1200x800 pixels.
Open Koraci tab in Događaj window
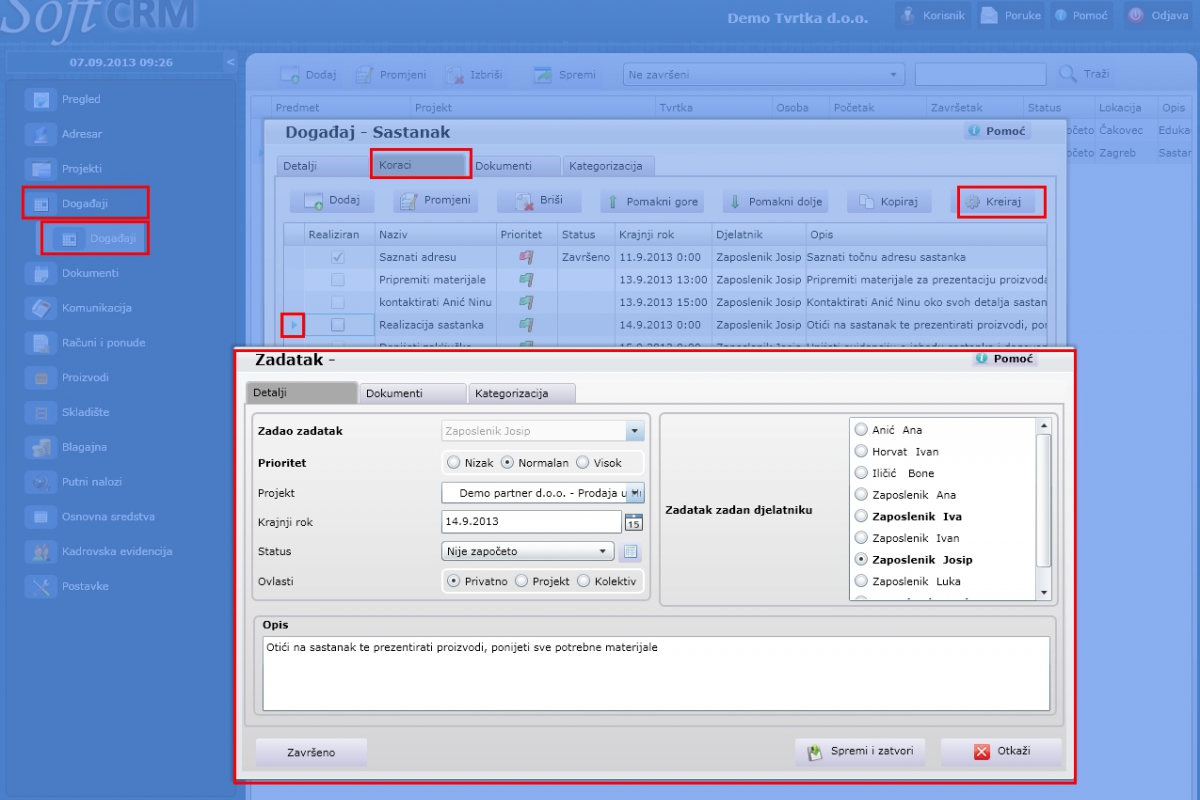pos(419,165)
